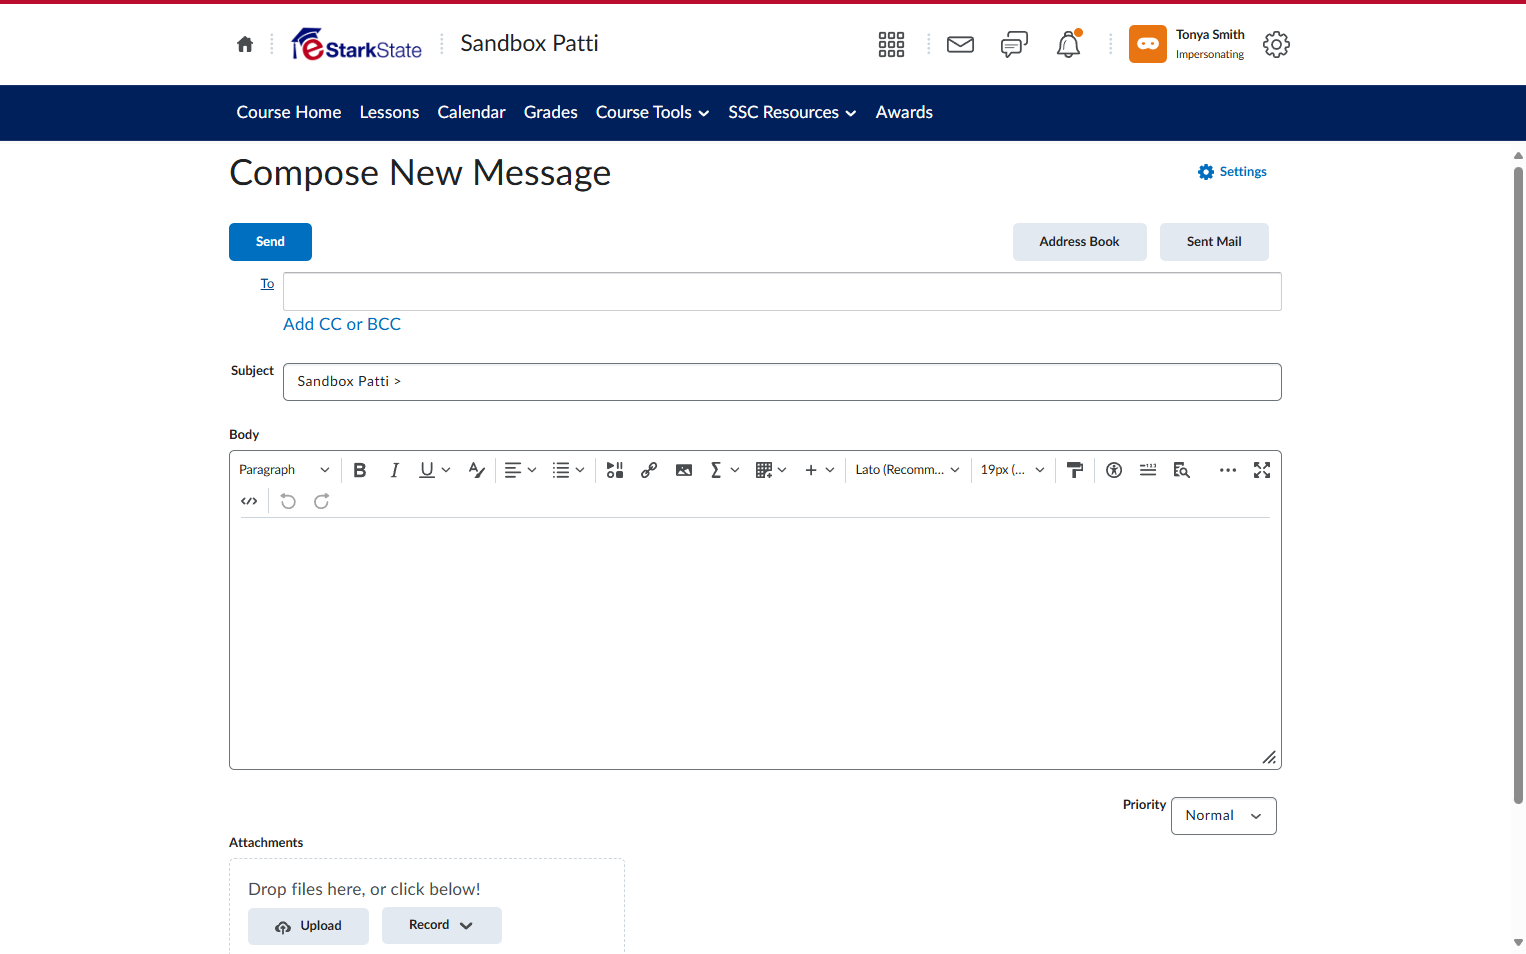Undo the last edit
This screenshot has height=954, width=1526.
coord(288,501)
